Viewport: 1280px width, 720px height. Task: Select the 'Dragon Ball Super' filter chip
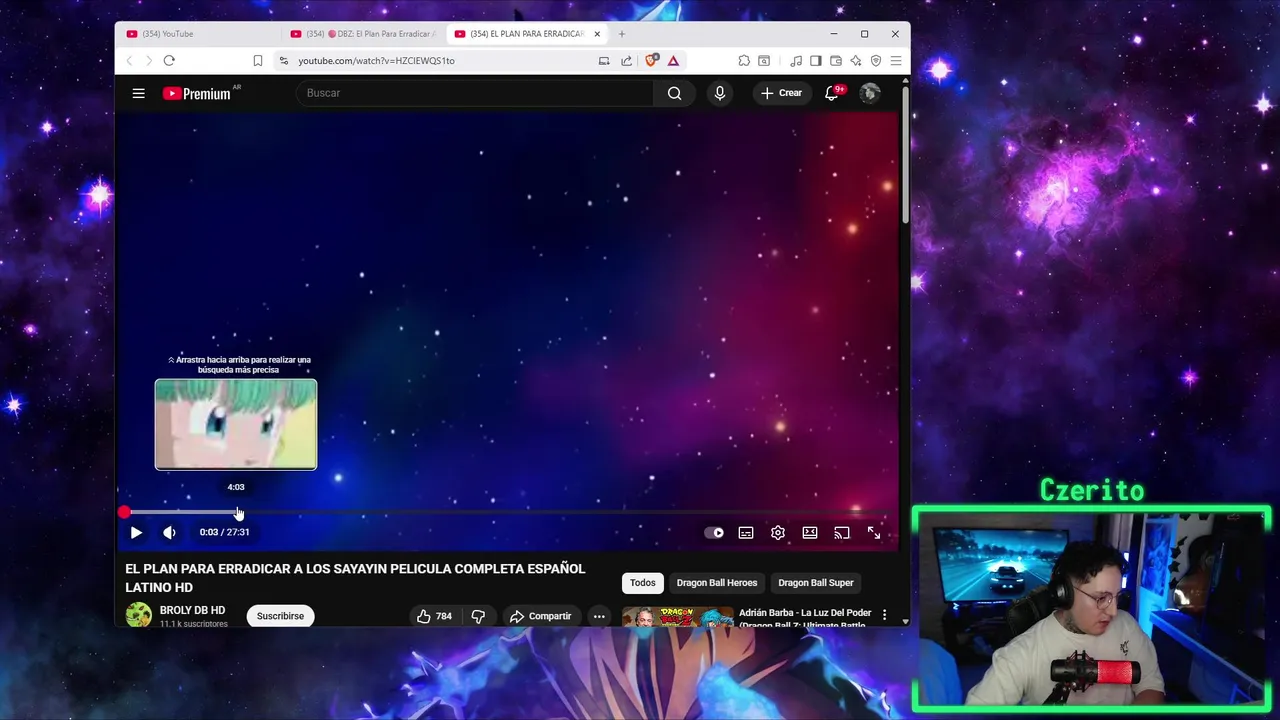[x=816, y=583]
